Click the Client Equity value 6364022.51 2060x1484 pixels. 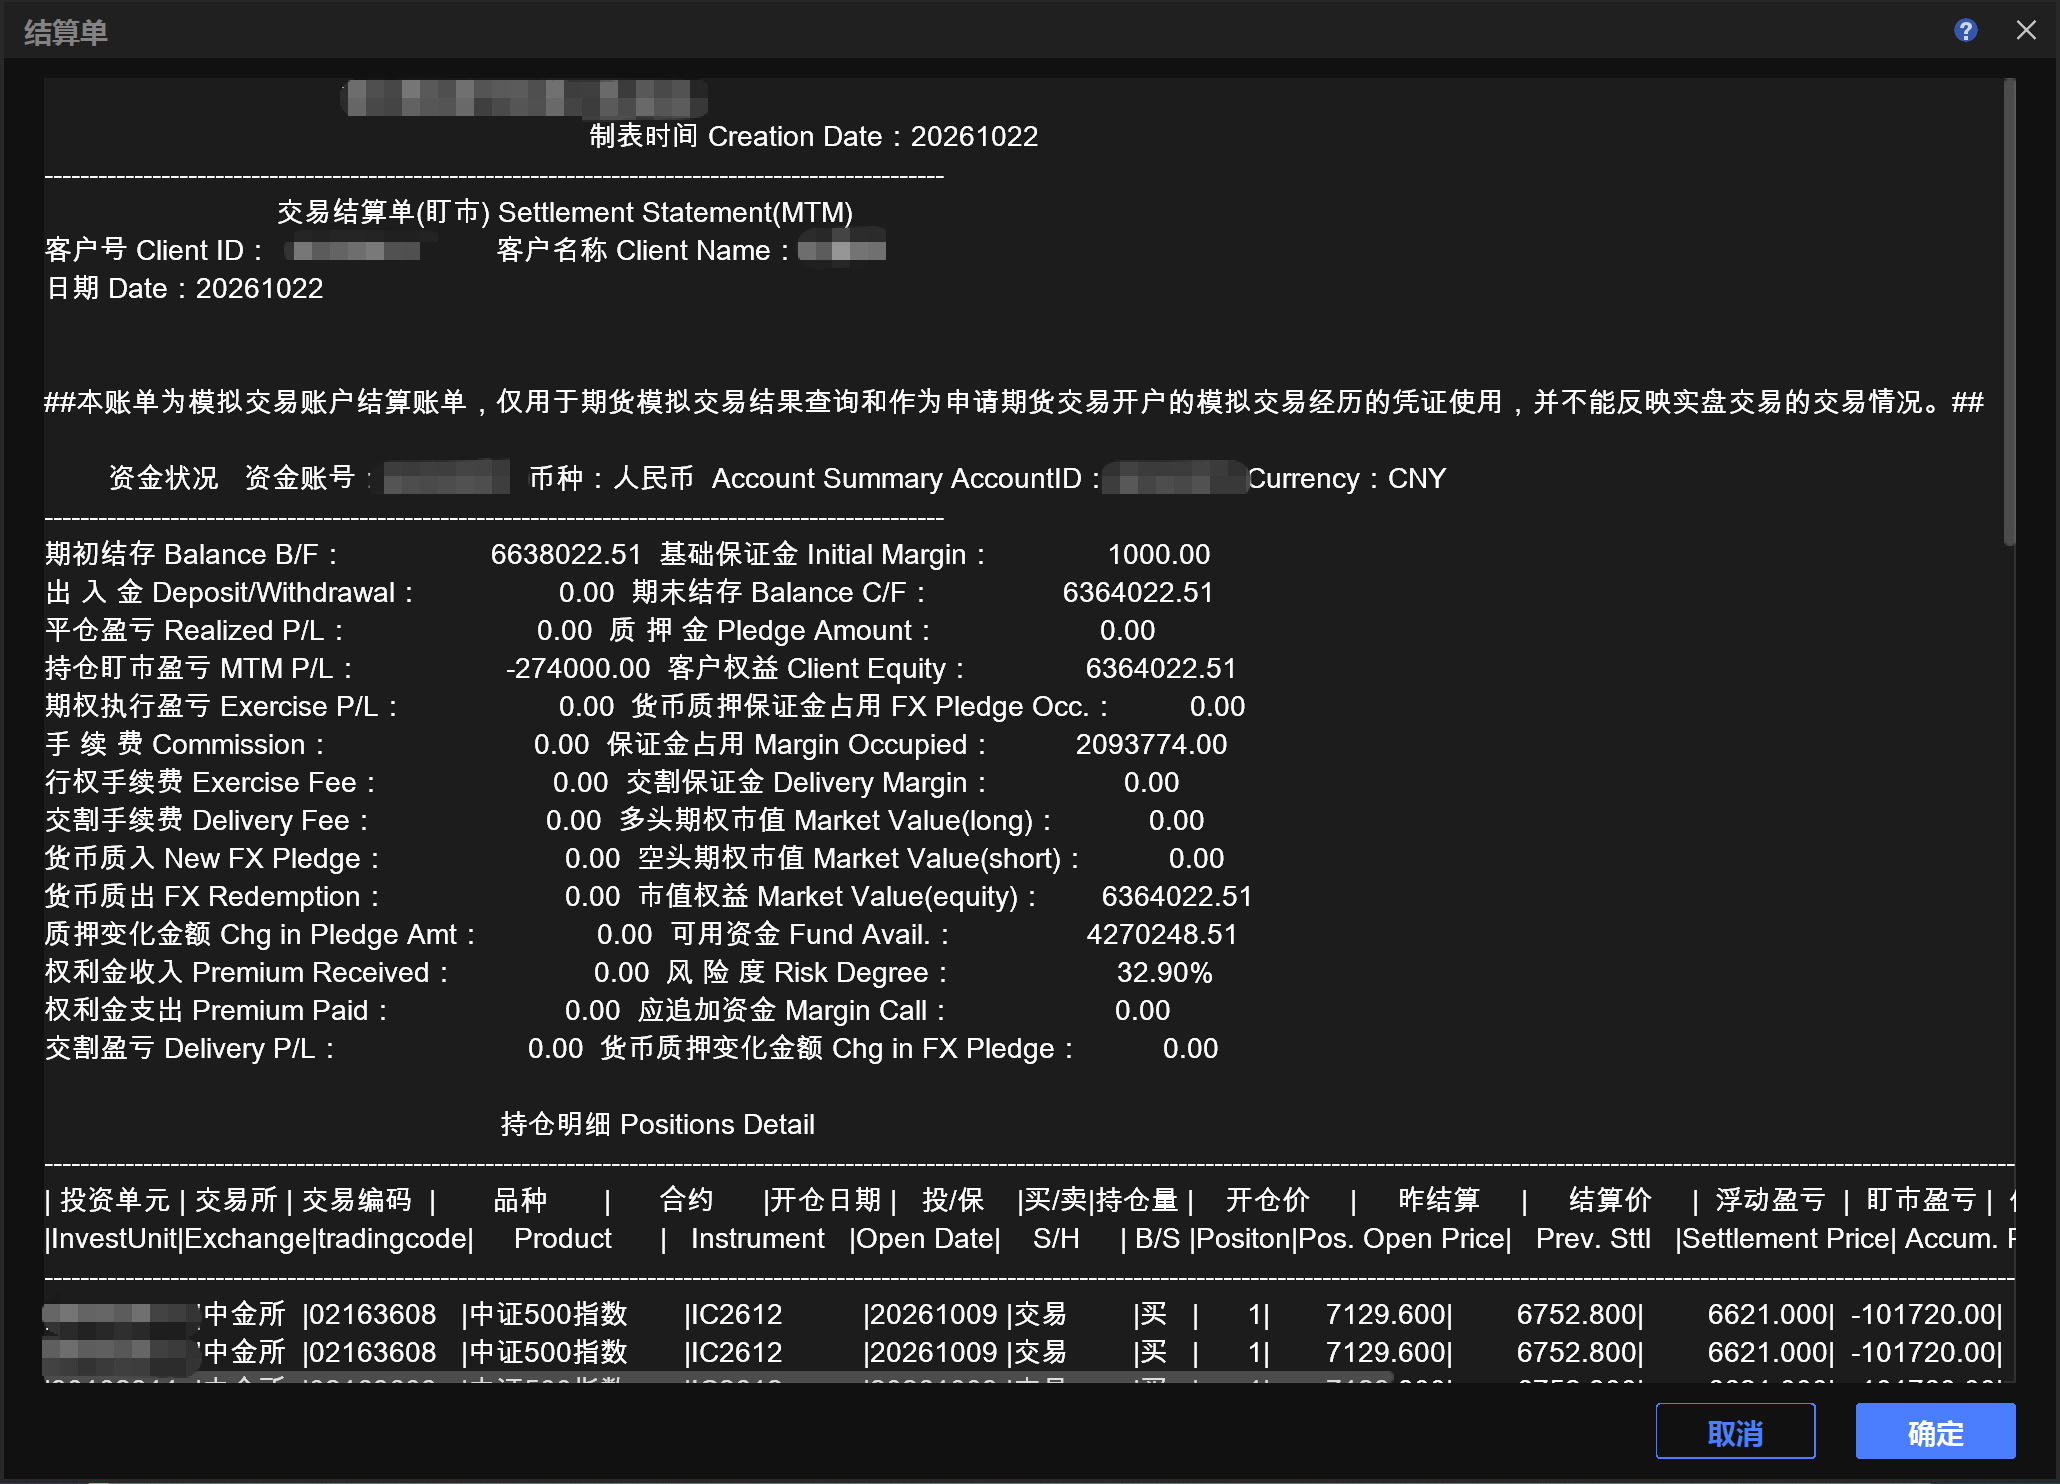[1161, 668]
